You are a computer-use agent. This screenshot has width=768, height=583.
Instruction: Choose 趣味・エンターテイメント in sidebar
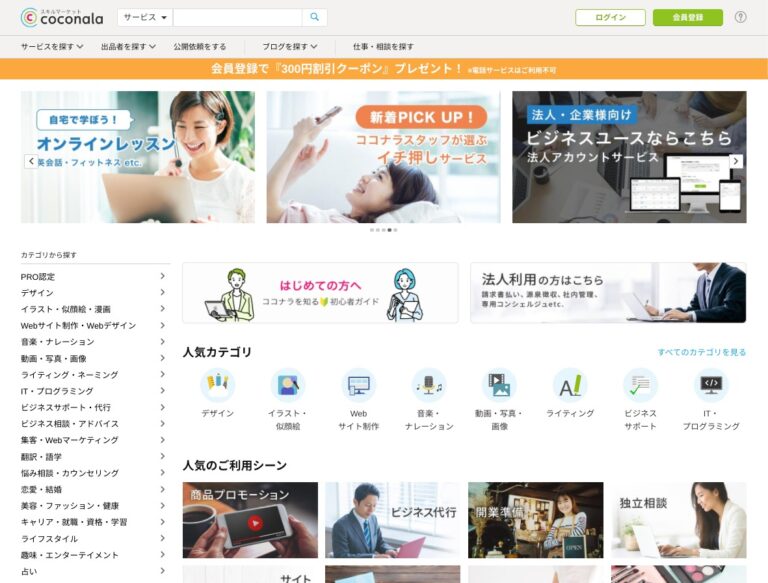(70, 555)
